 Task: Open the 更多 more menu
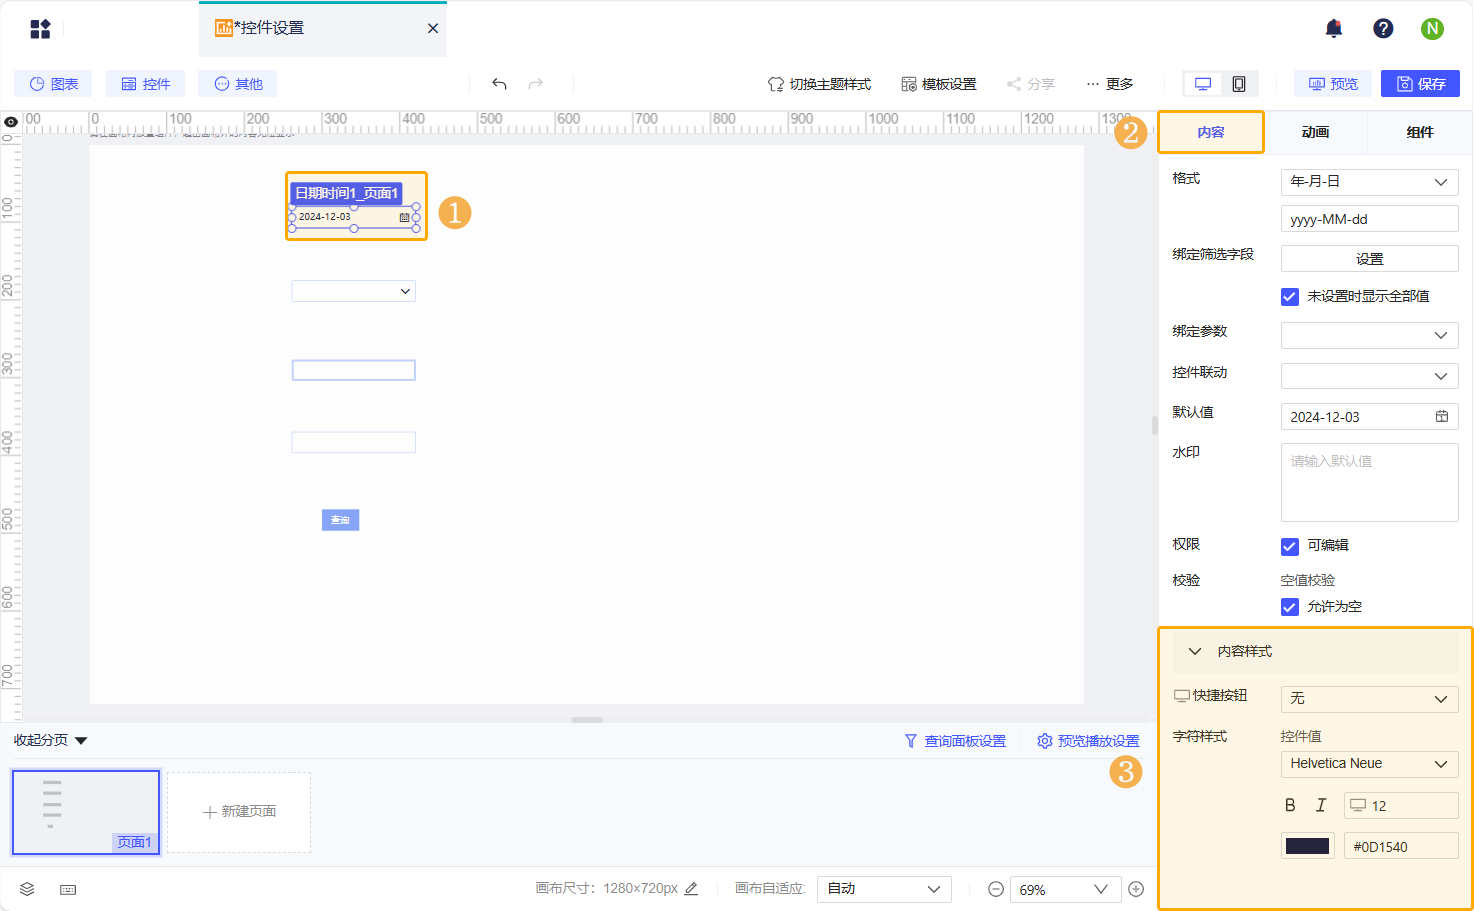point(1109,84)
